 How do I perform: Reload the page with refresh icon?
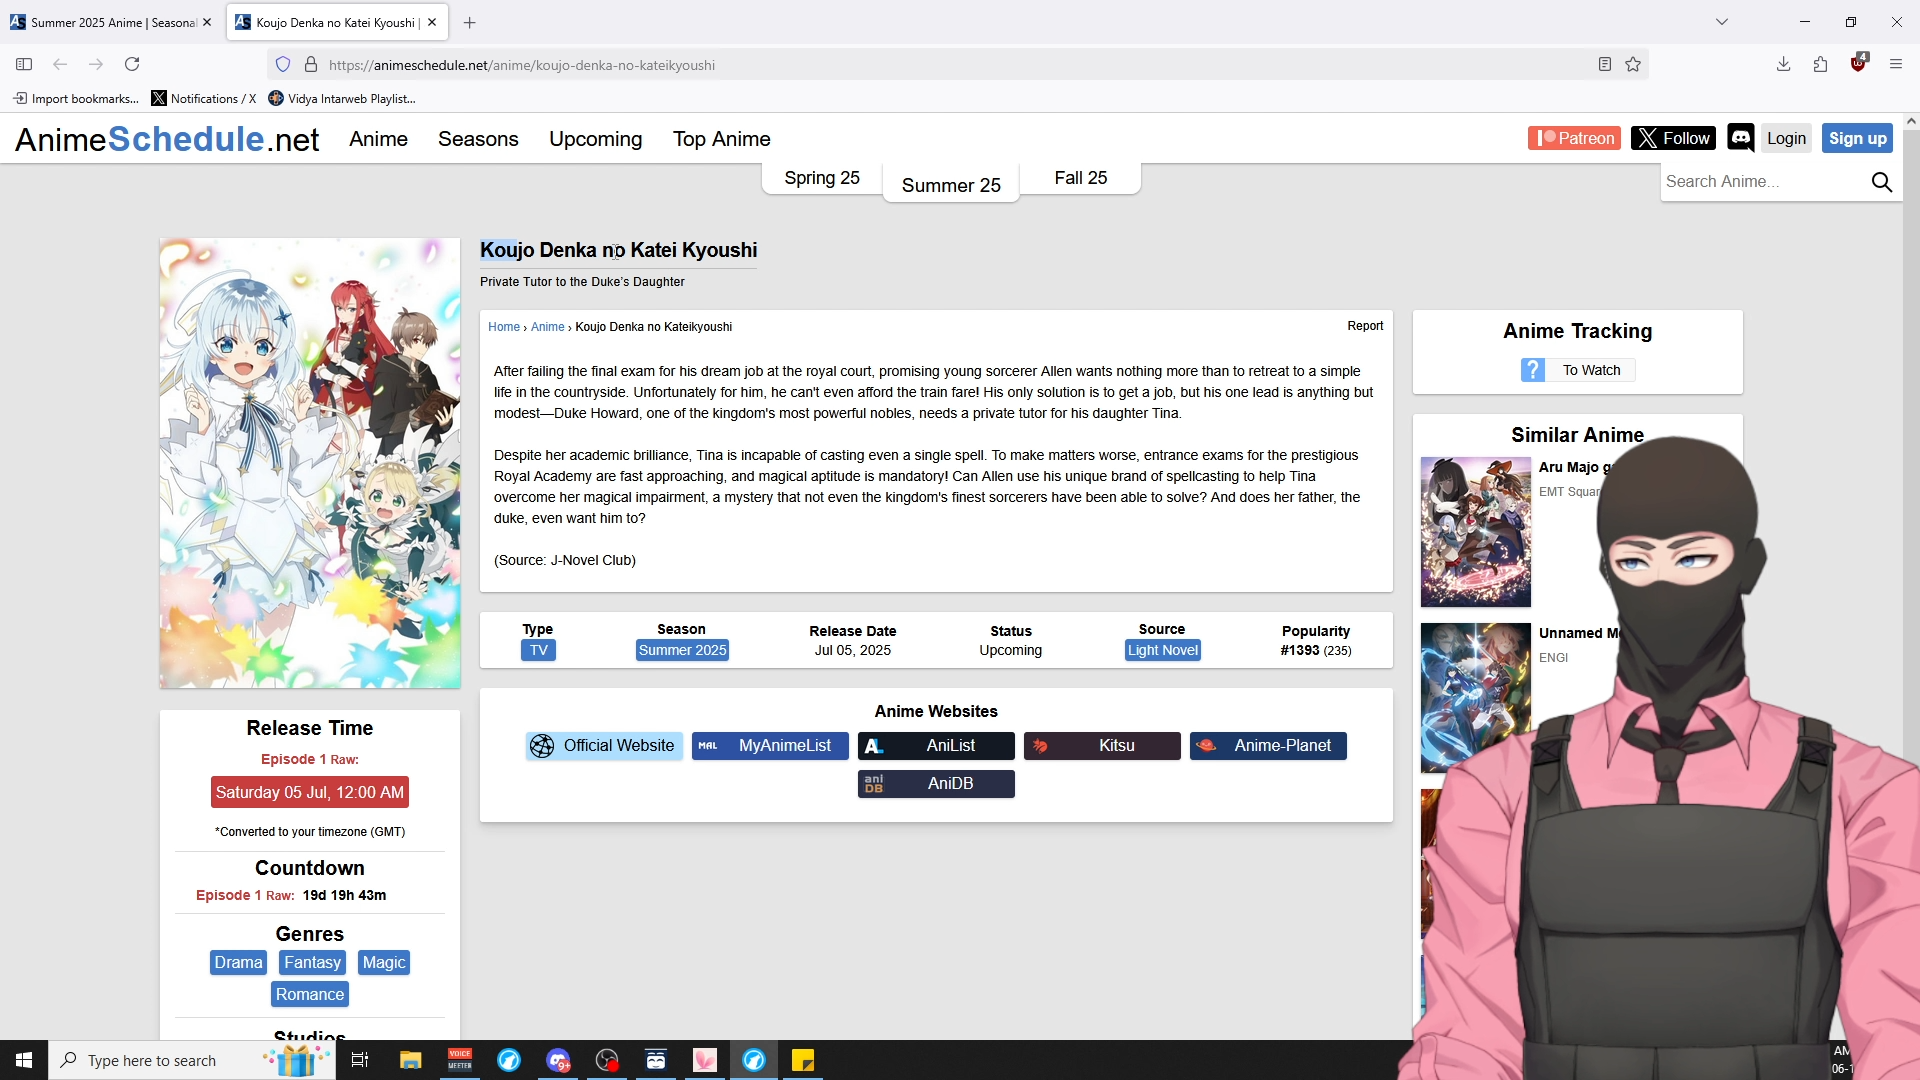[132, 64]
